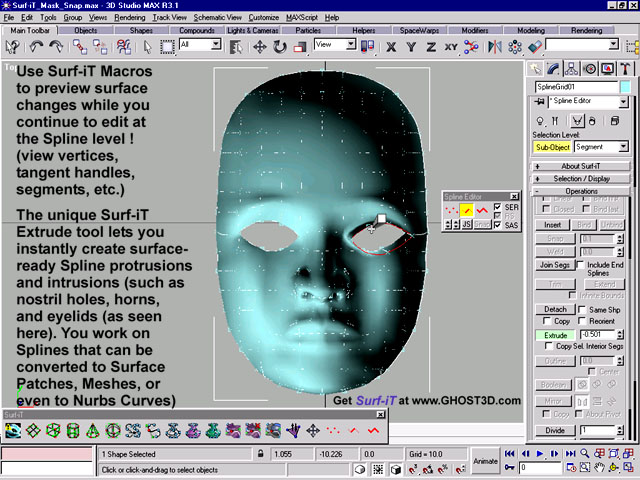640x480 pixels.
Task: Enable the Same Shp checkbox
Action: coord(582,309)
